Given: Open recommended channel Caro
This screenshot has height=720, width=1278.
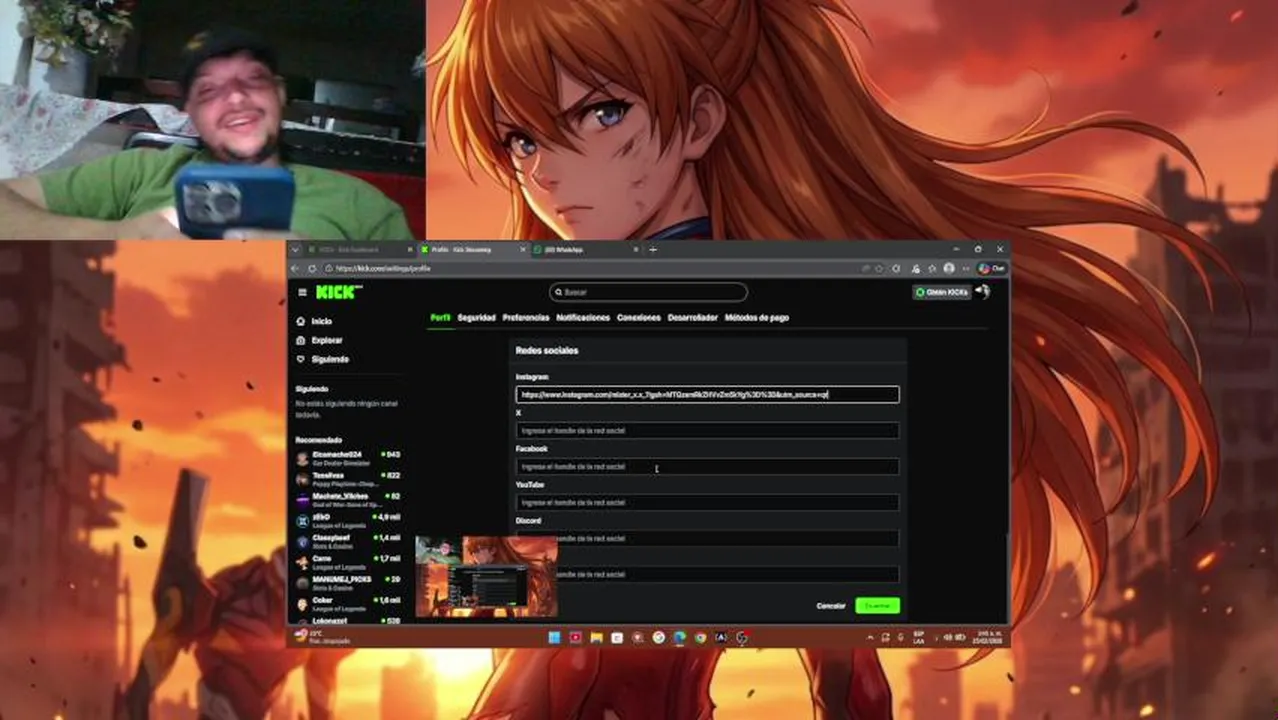Looking at the screenshot, I should [x=348, y=562].
